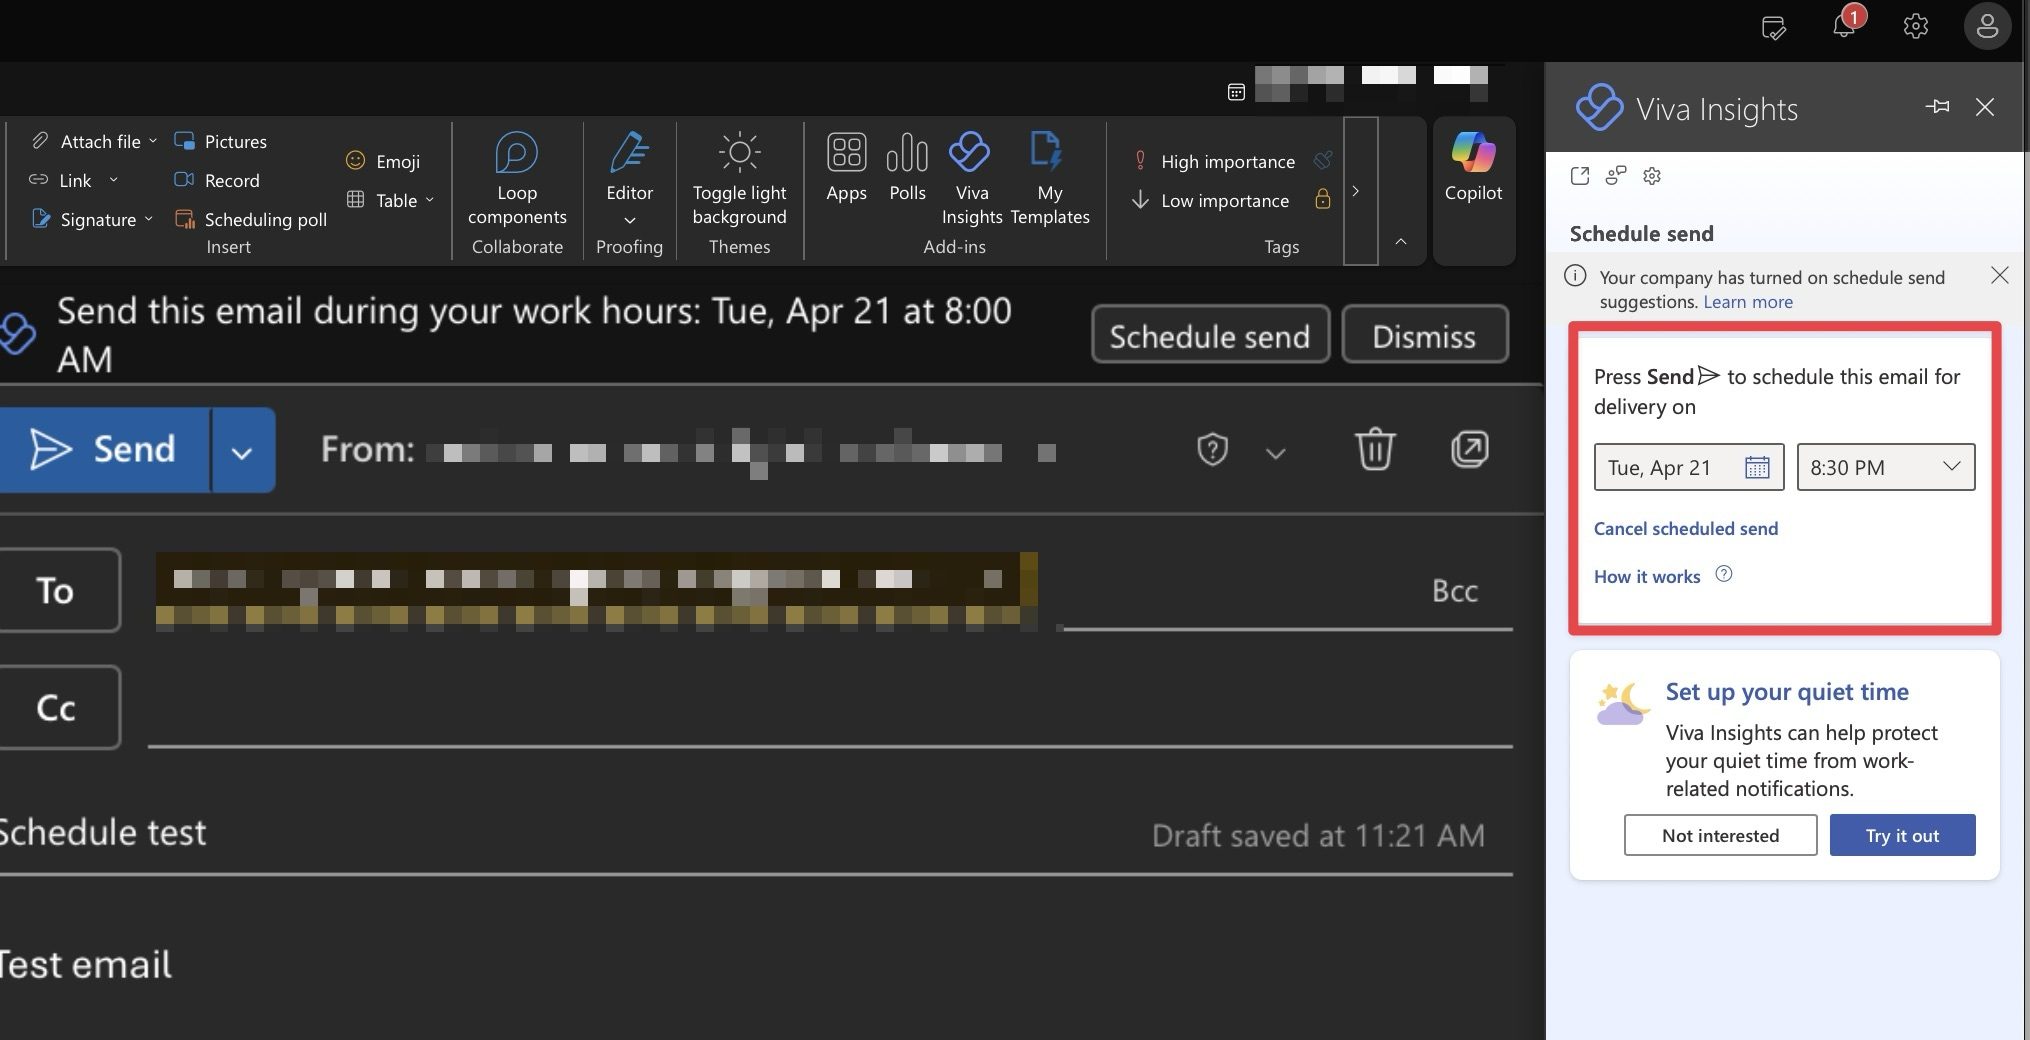Click the Attach file paperclip icon
The height and width of the screenshot is (1040, 2030).
(39, 141)
